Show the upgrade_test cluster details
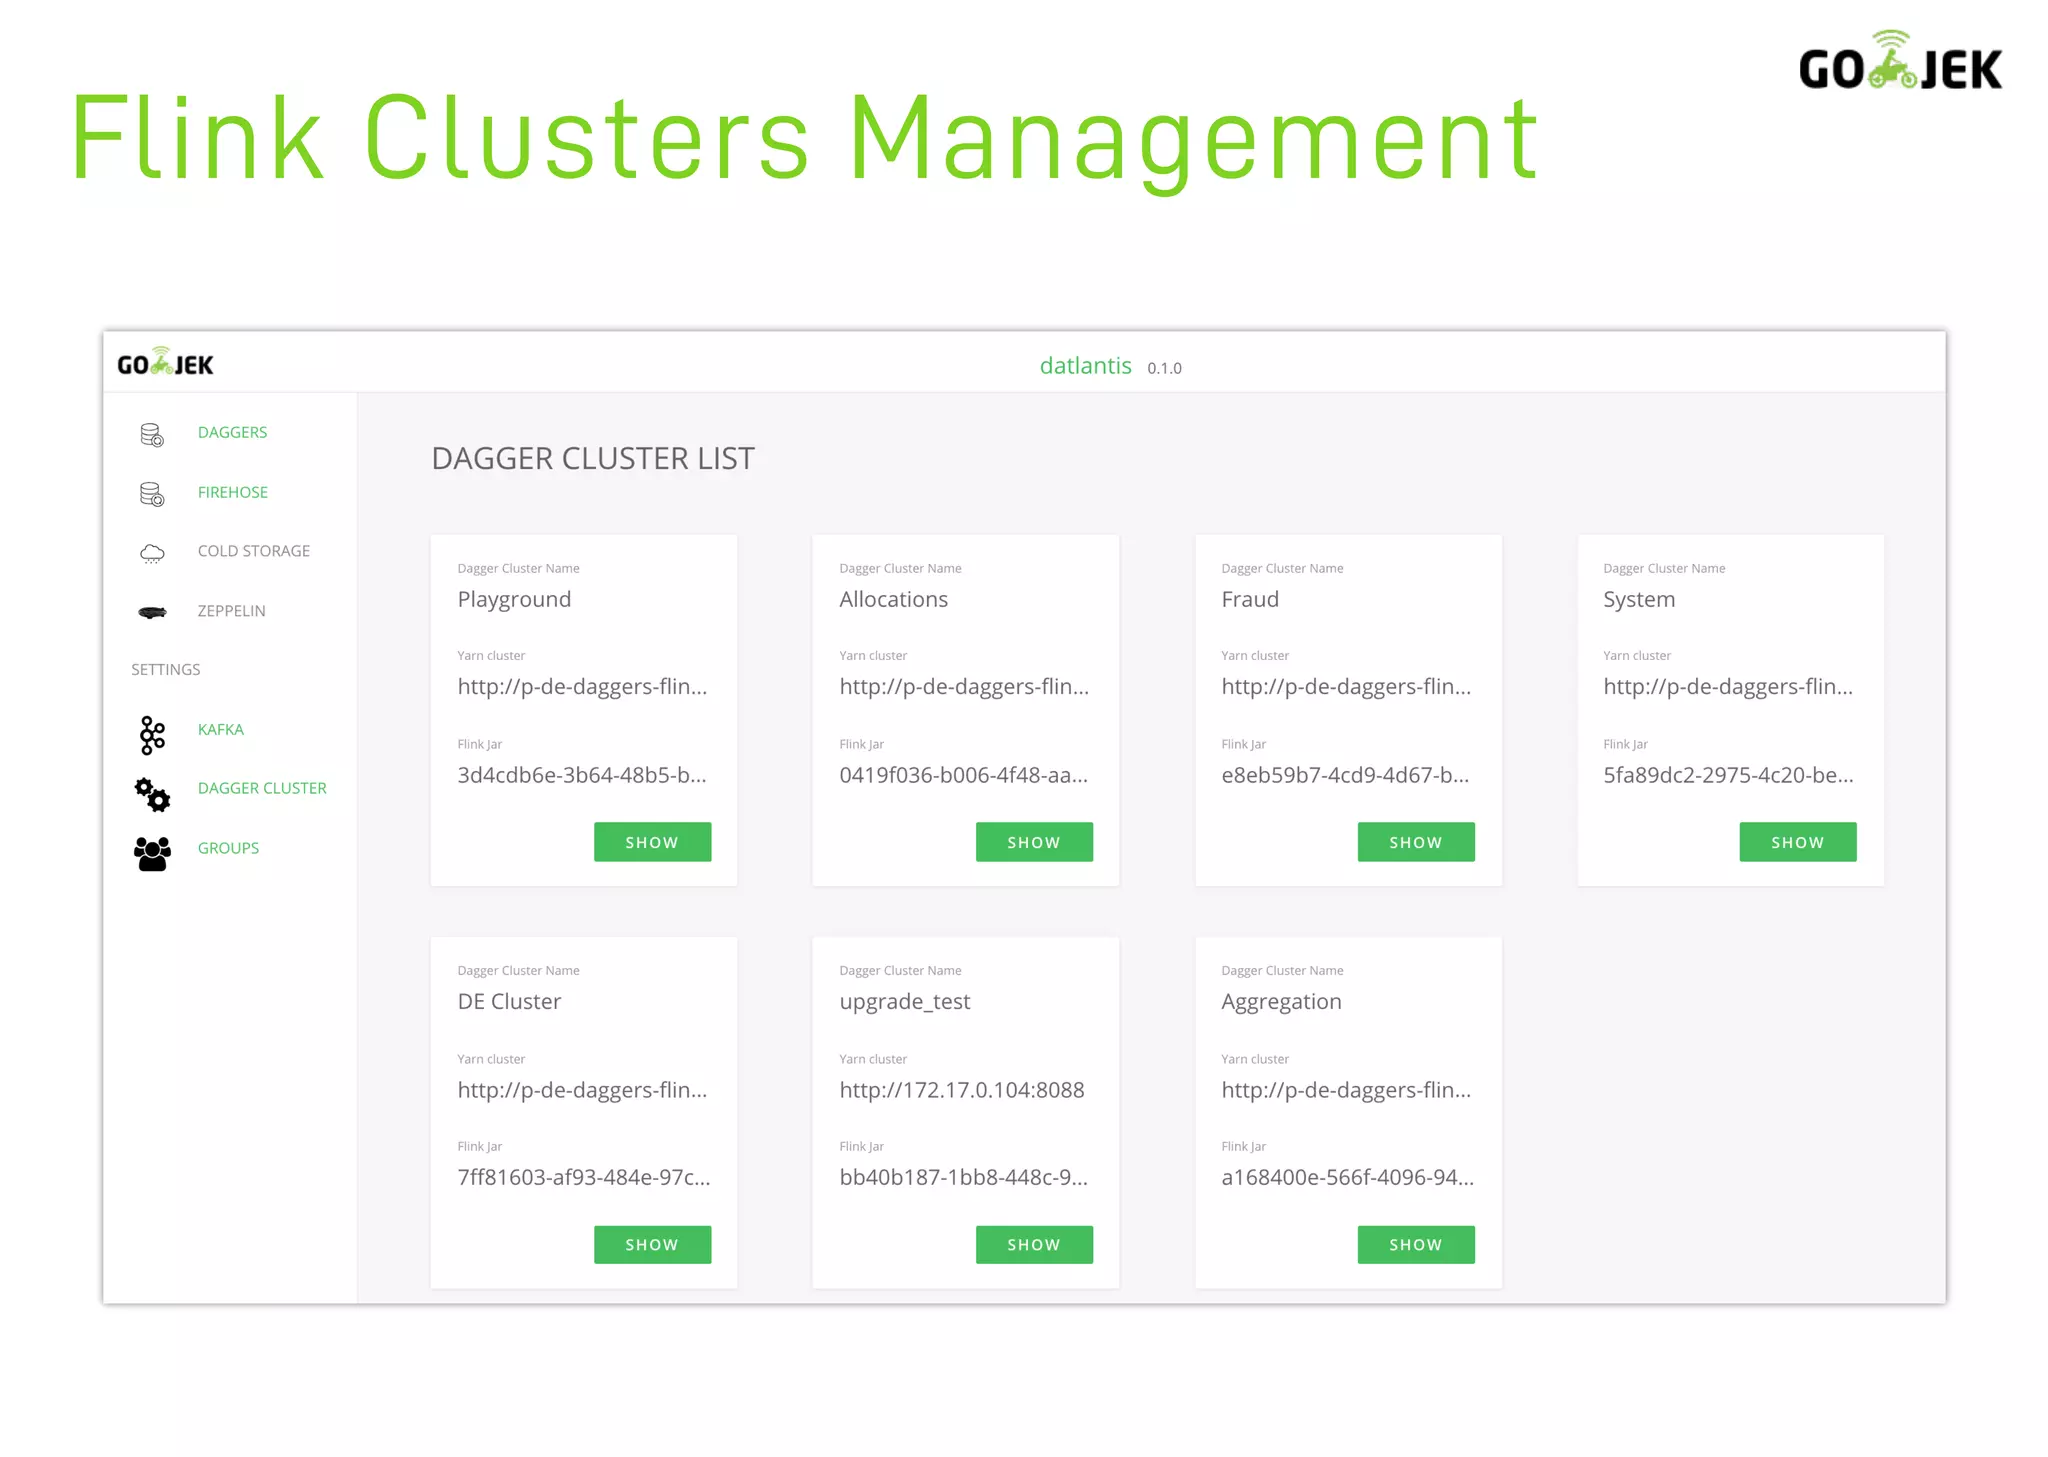 pos(1034,1244)
